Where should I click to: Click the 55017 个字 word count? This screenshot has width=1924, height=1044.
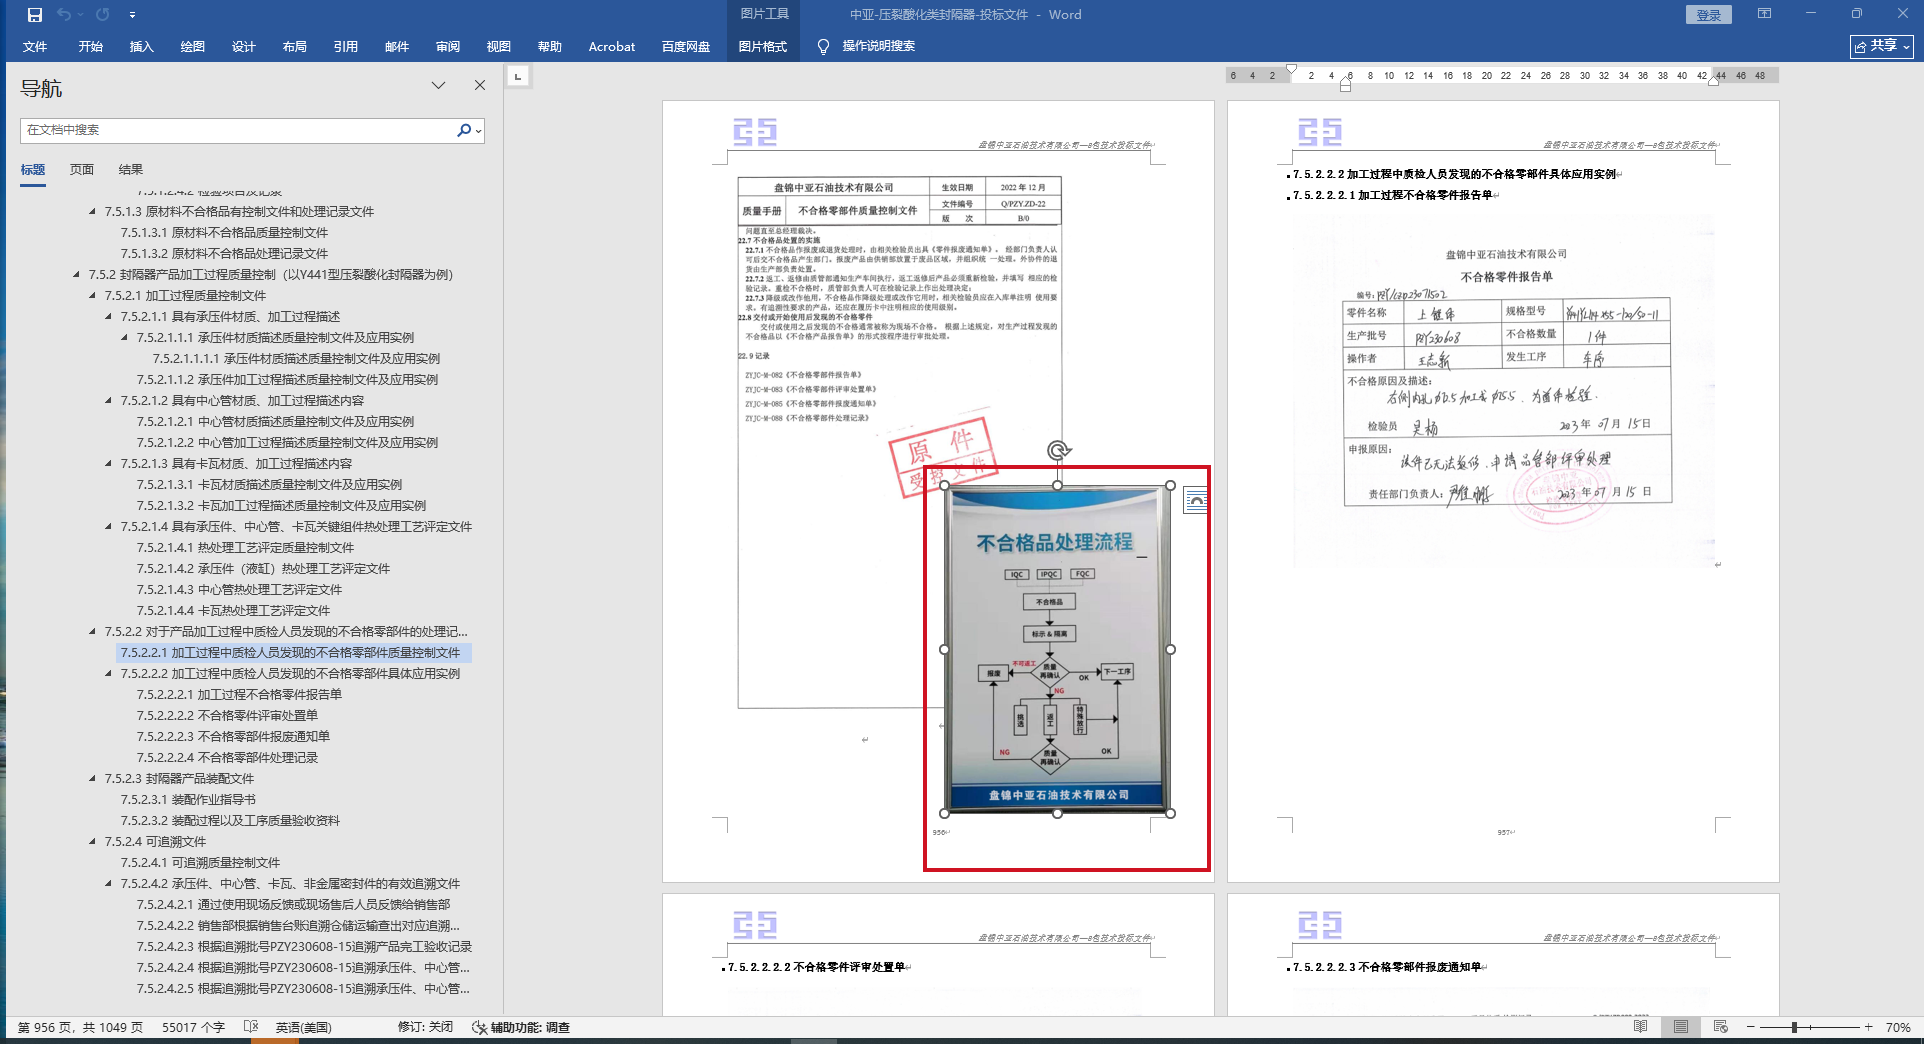193,1028
